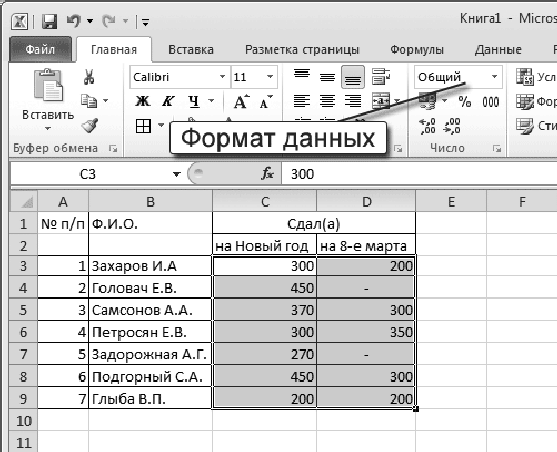Align text right
557x452 pixels.
point(353,101)
